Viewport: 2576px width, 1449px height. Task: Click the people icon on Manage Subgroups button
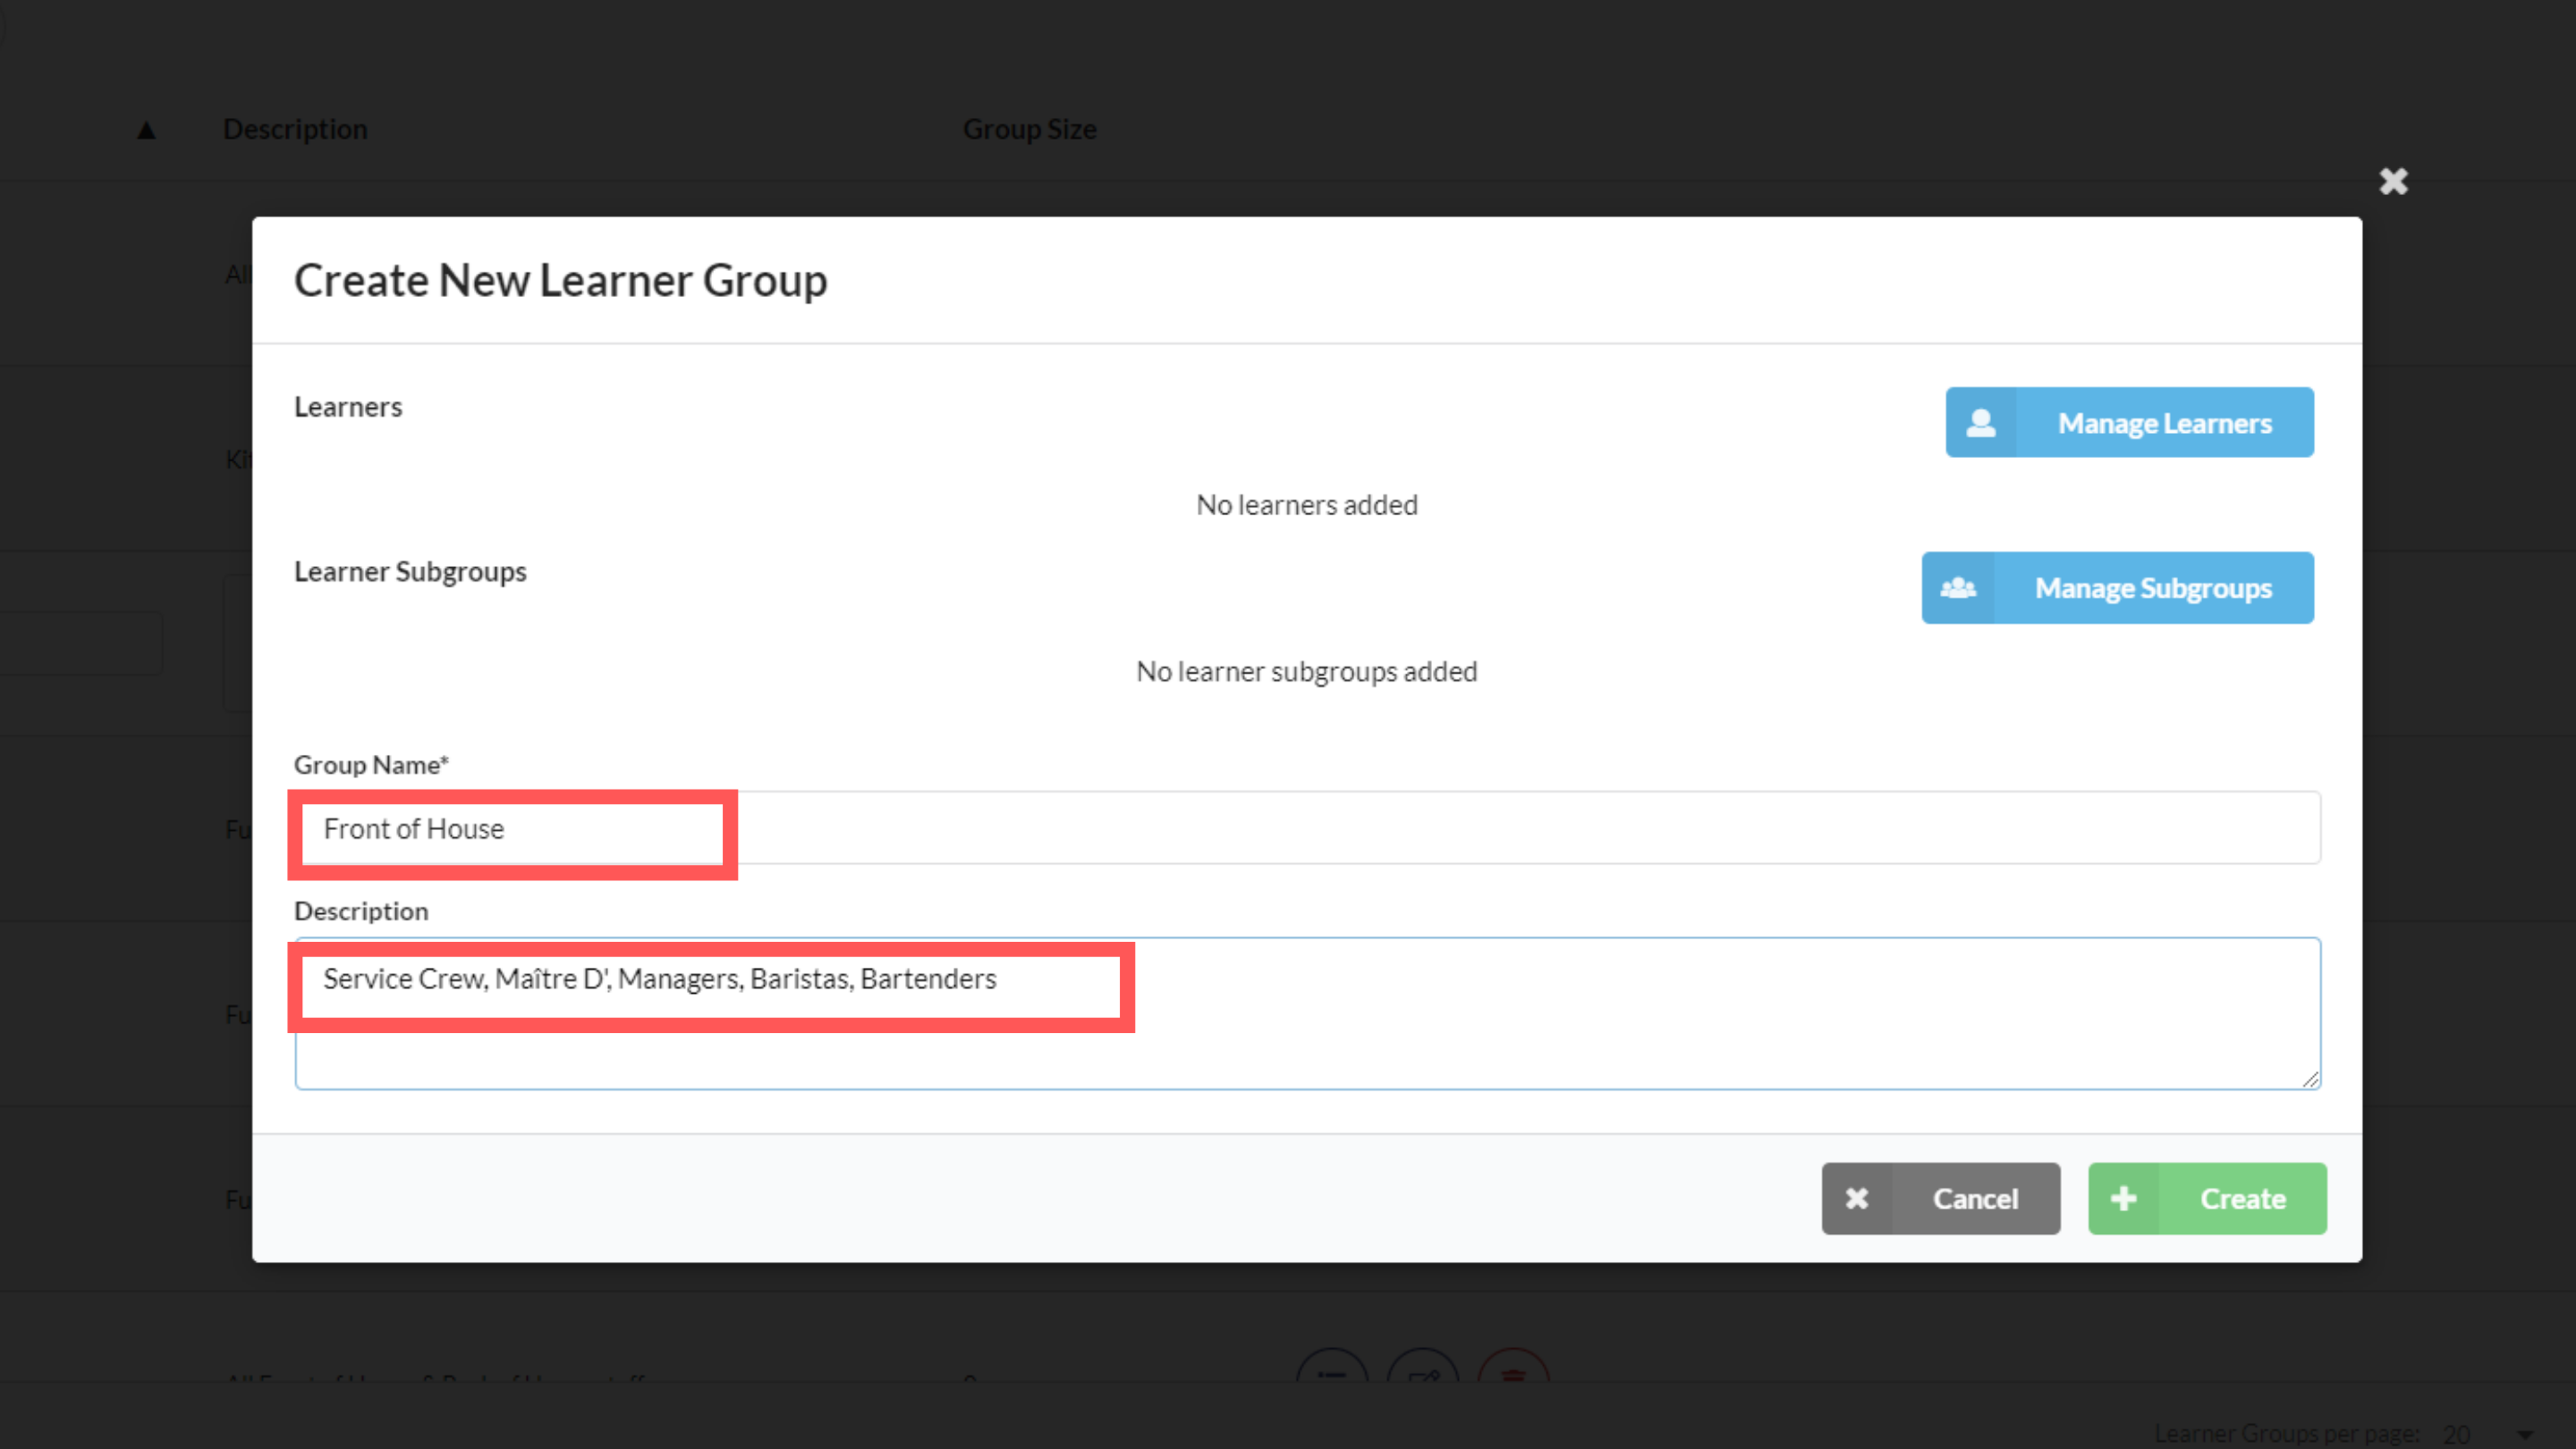click(x=1958, y=588)
